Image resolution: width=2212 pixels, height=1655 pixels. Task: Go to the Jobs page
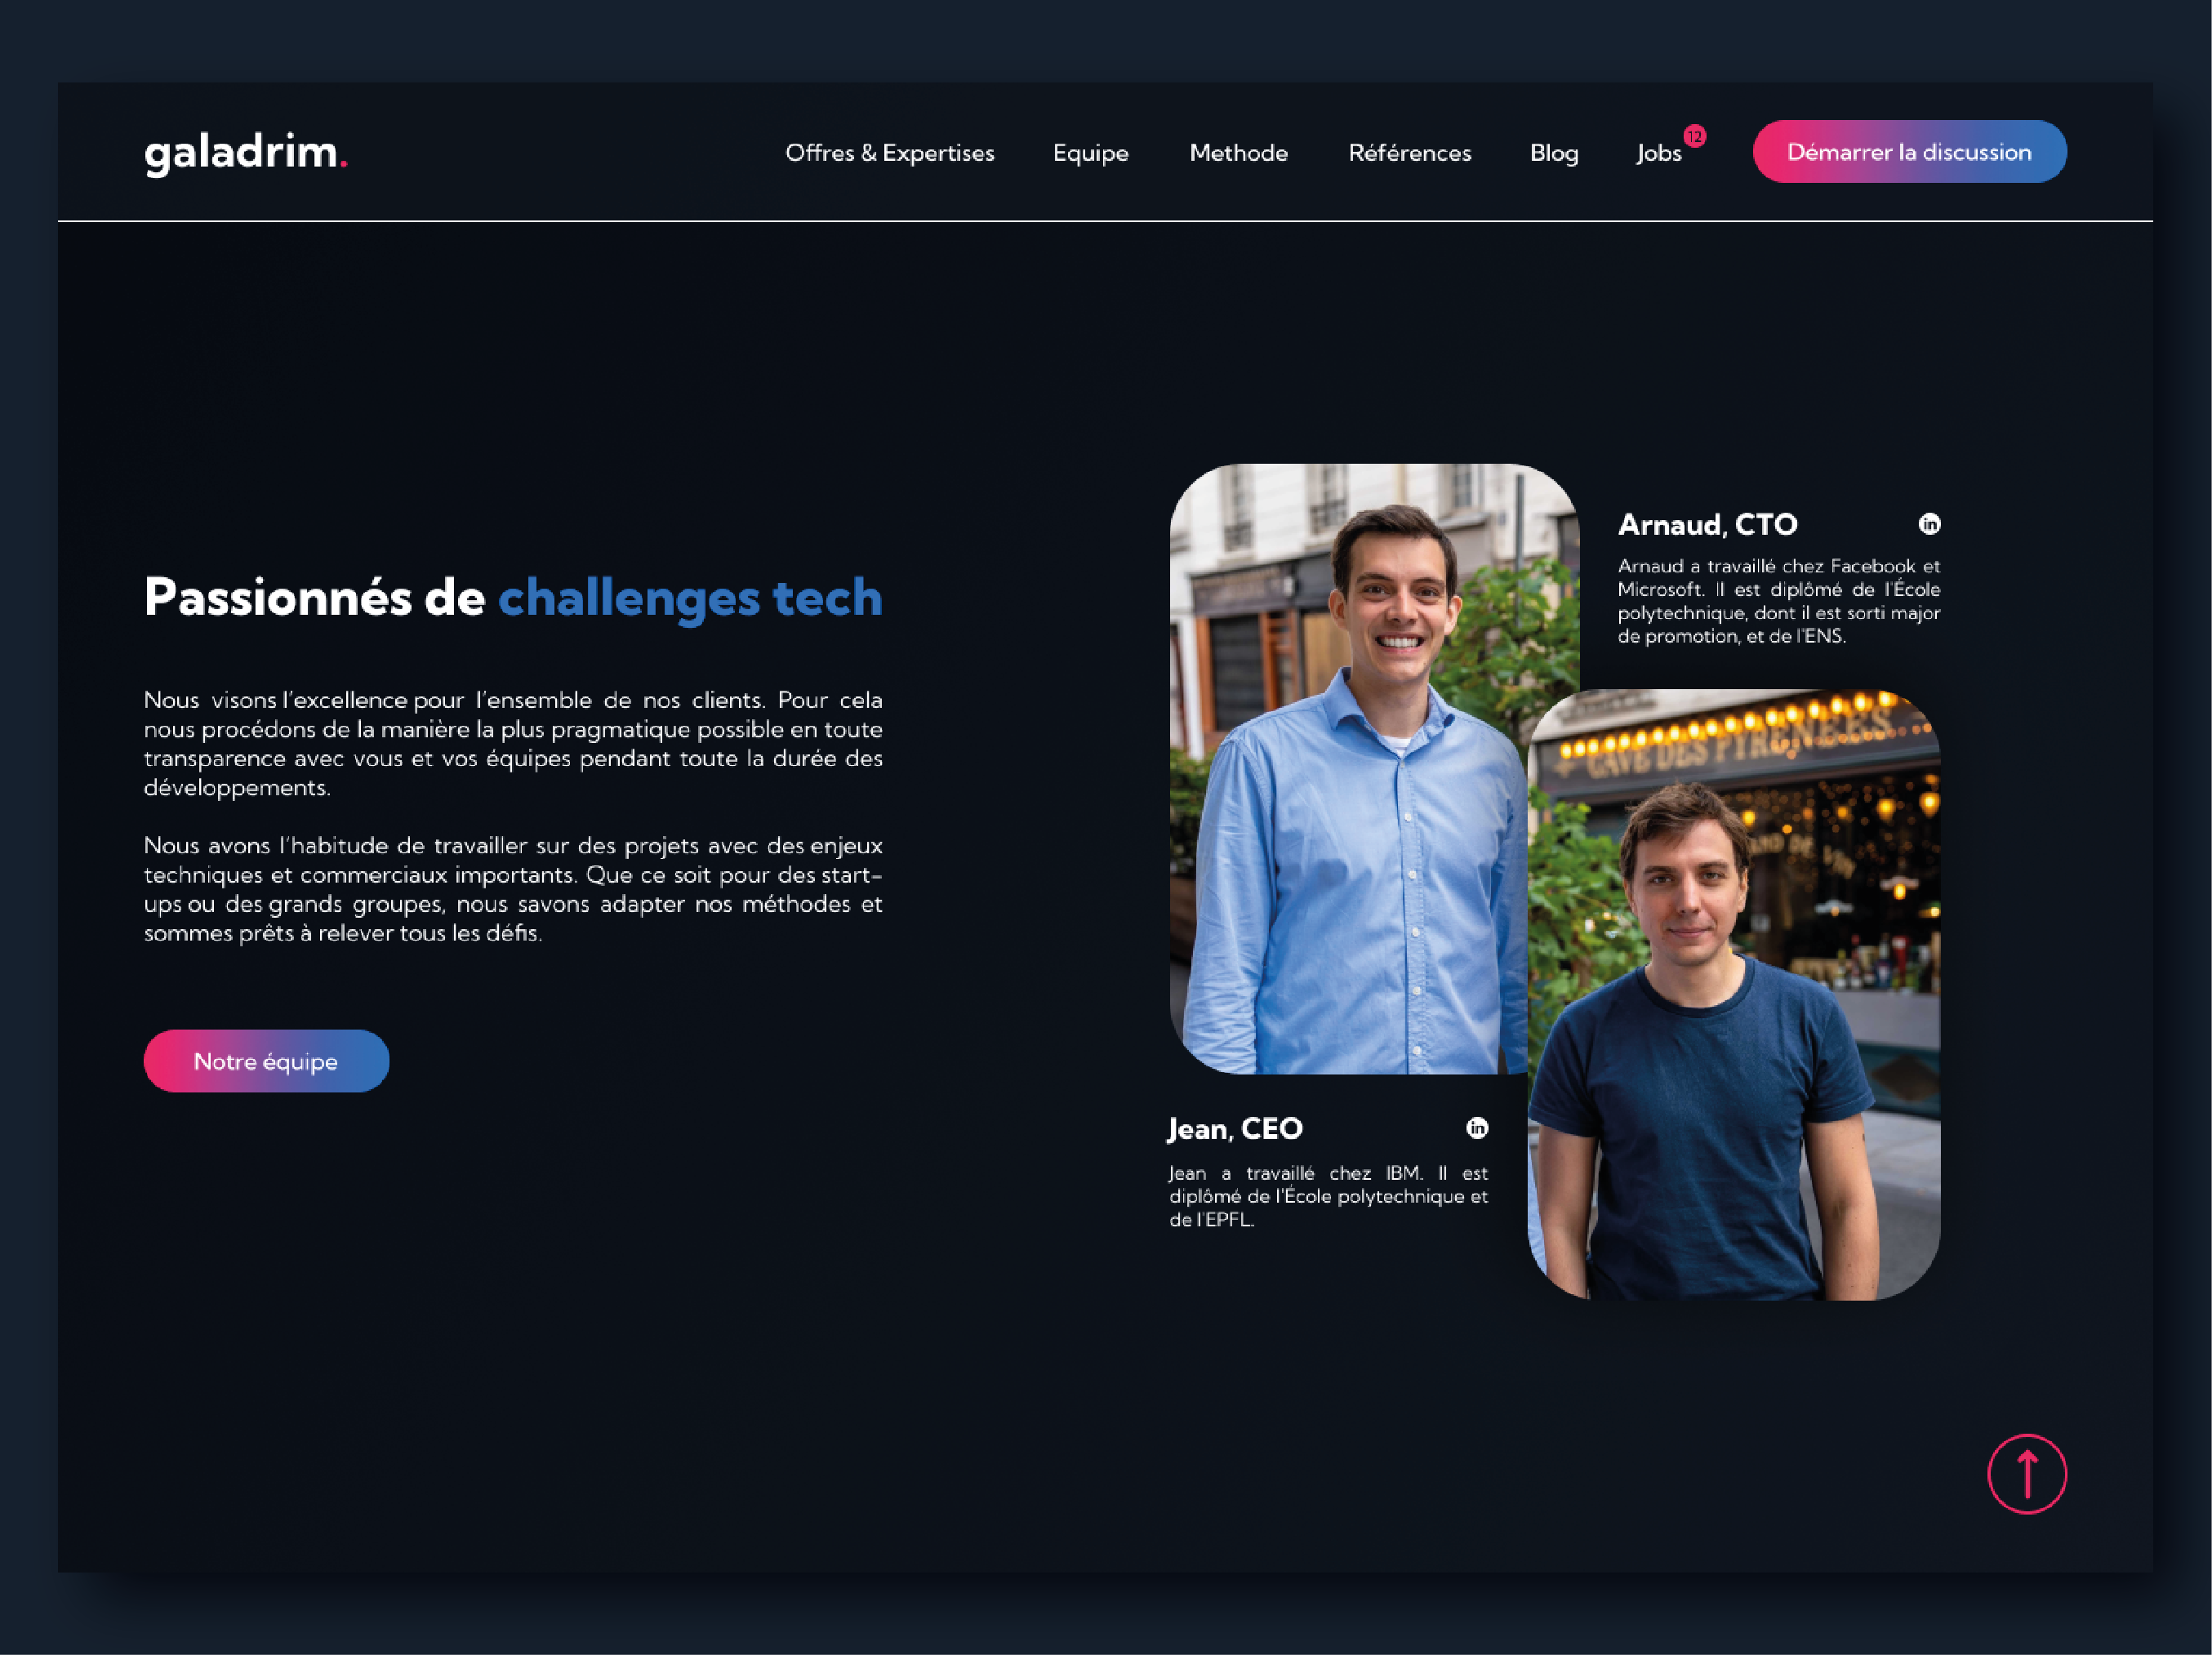coord(1659,153)
